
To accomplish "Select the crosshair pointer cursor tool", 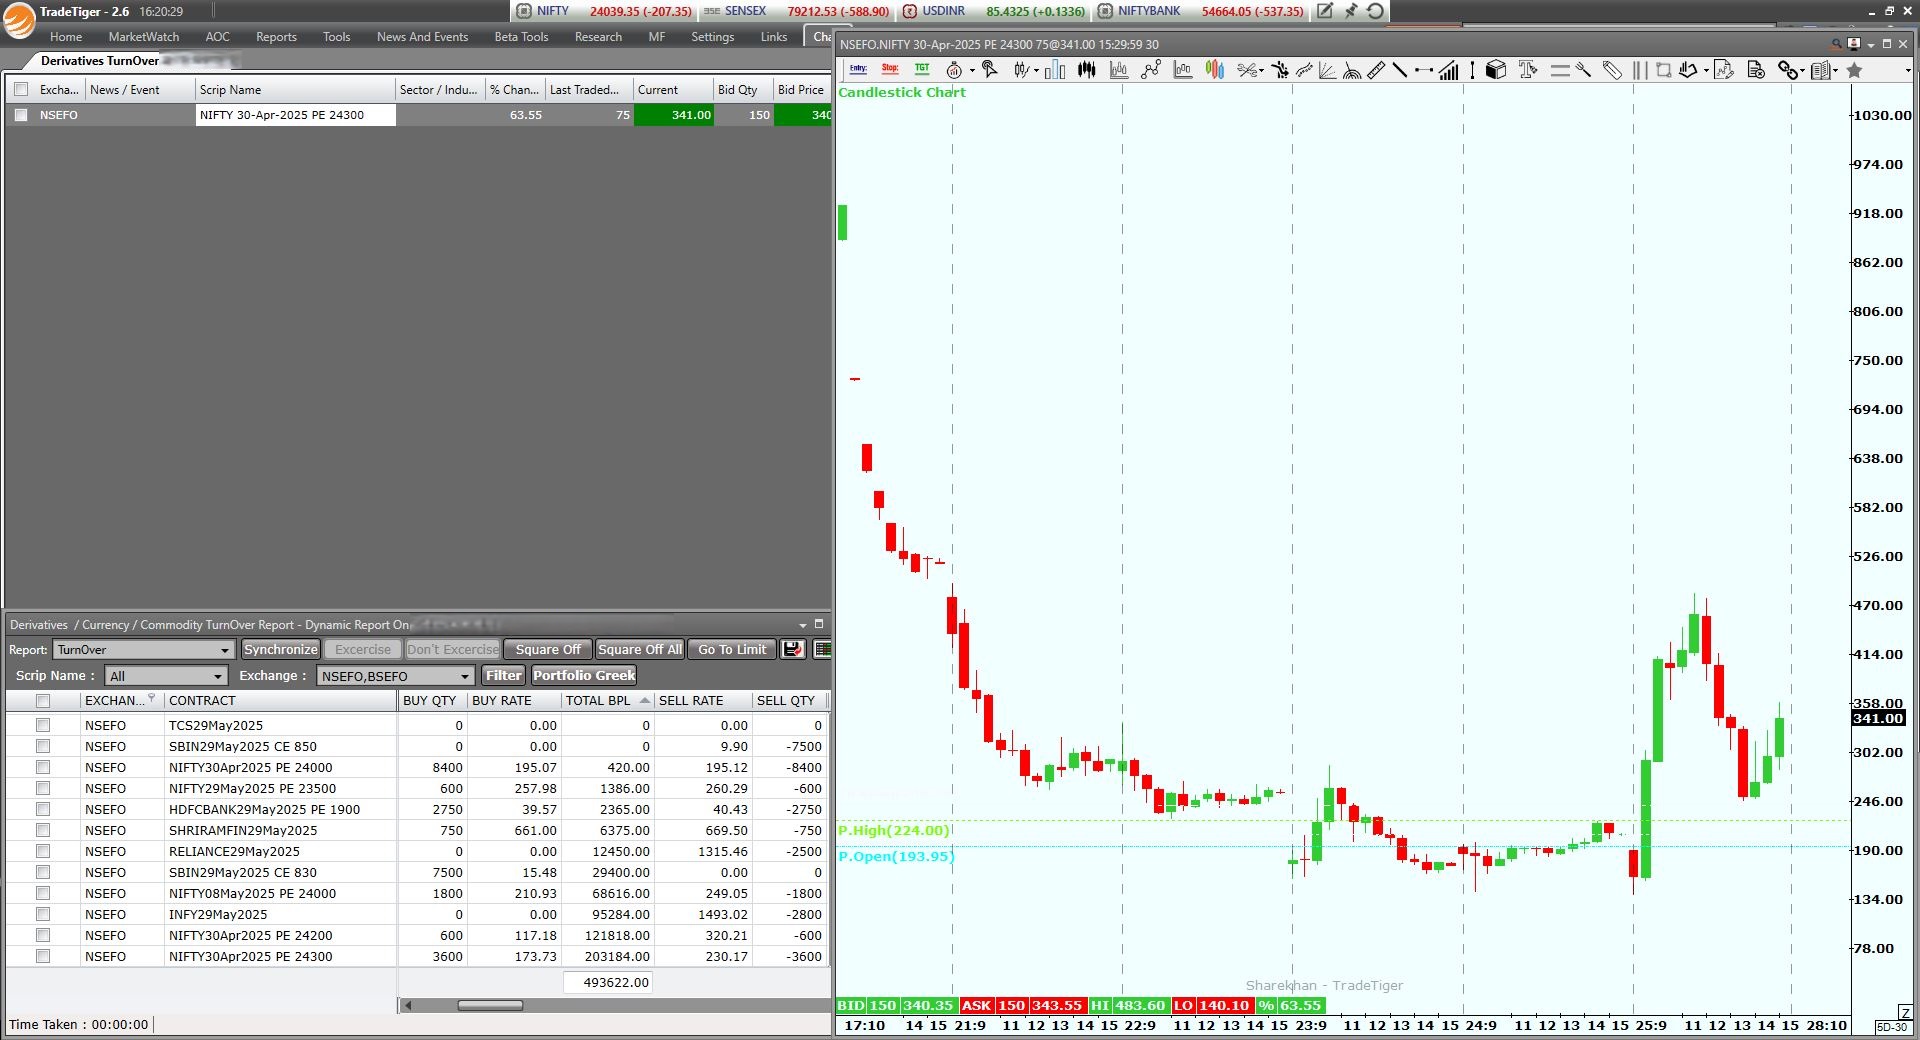I will coord(989,69).
